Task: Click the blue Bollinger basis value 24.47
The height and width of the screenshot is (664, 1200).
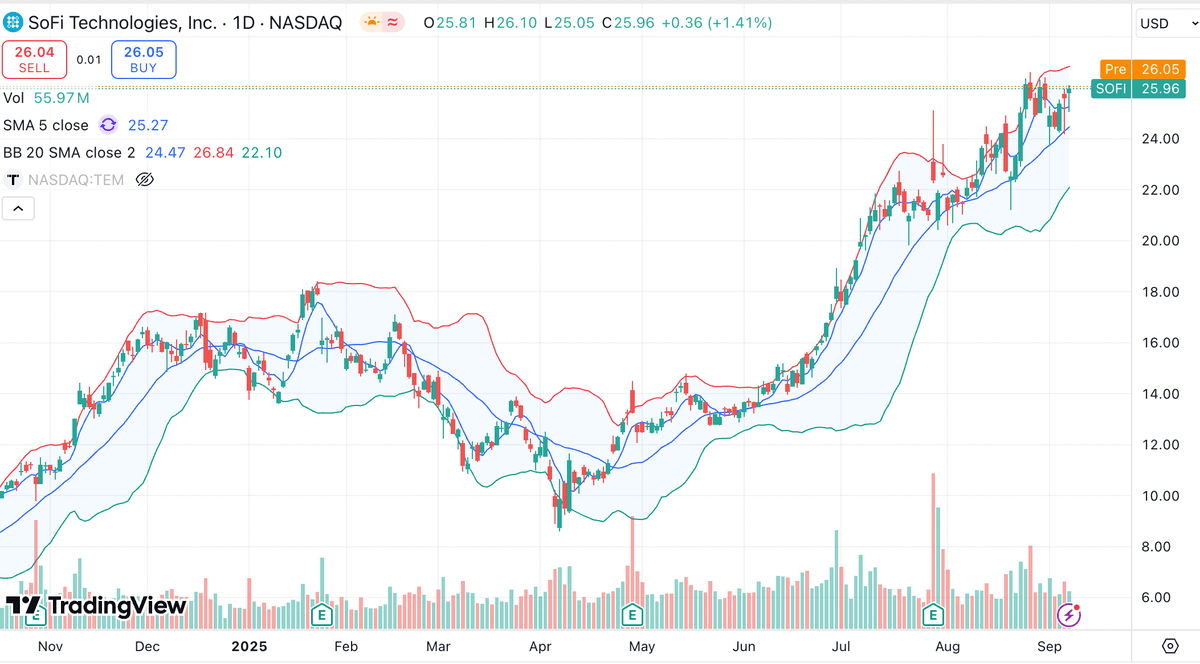Action: click(164, 153)
